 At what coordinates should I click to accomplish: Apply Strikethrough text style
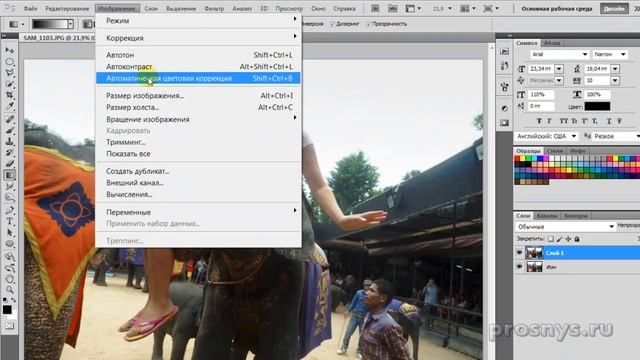pyautogui.click(x=619, y=121)
